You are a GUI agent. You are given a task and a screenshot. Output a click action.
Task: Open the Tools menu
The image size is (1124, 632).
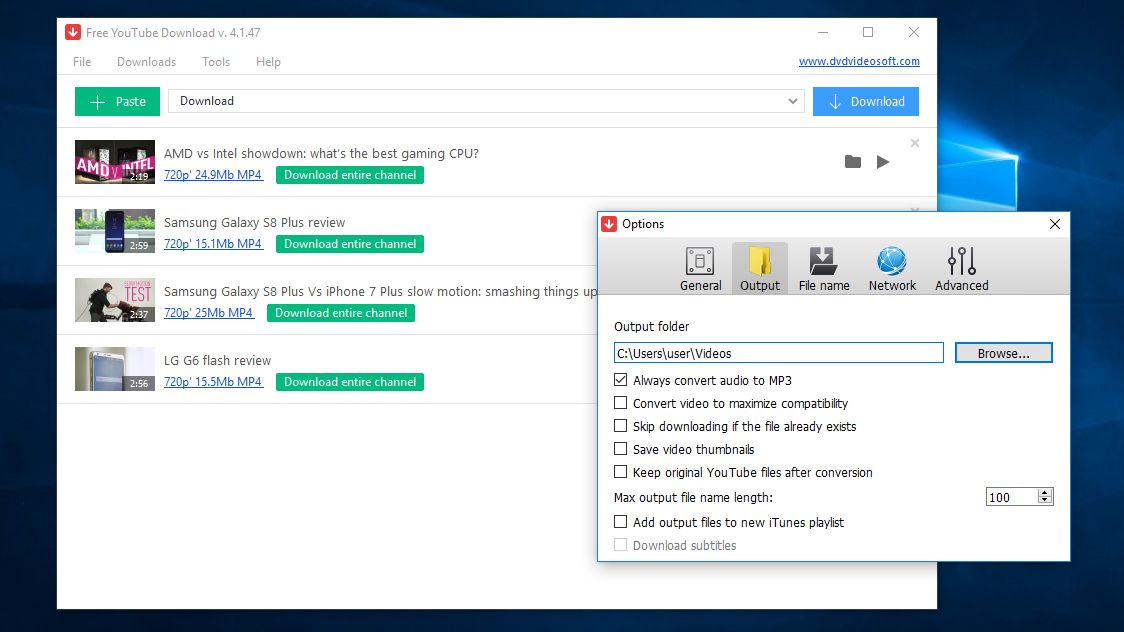(216, 62)
